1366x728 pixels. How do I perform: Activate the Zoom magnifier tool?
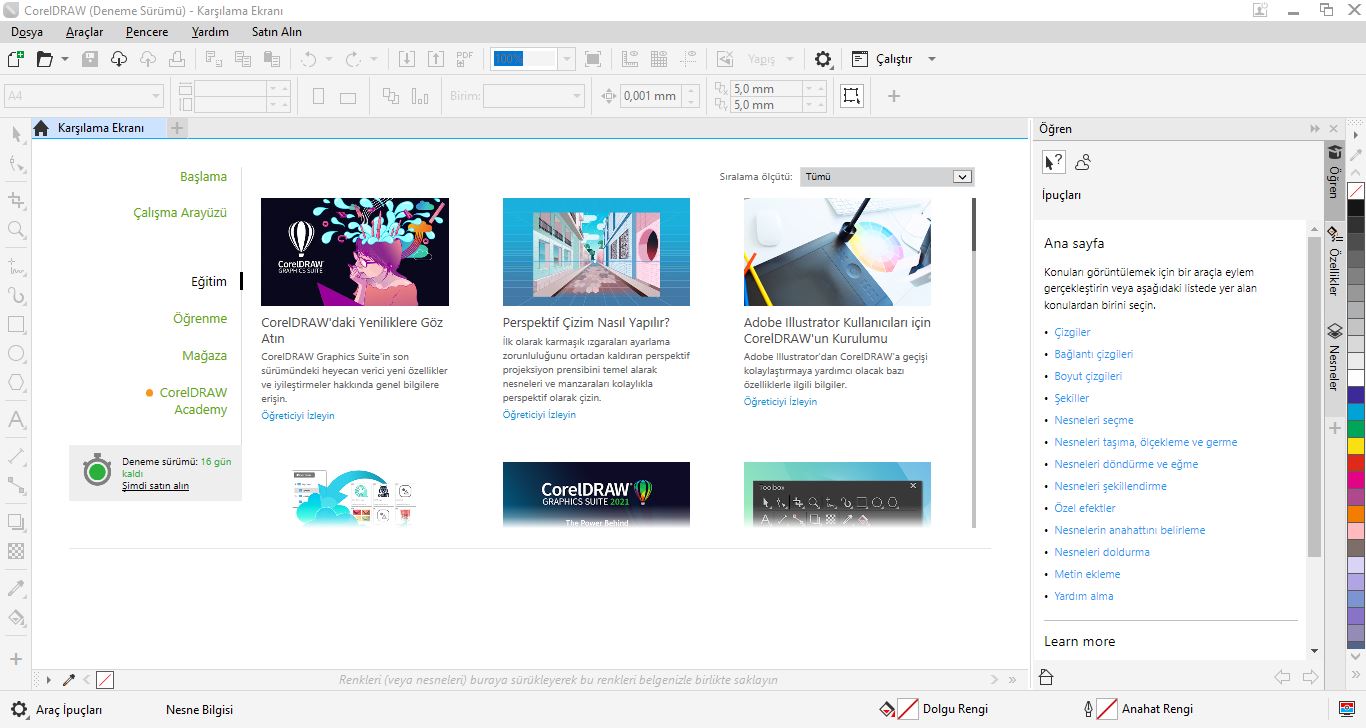(16, 230)
